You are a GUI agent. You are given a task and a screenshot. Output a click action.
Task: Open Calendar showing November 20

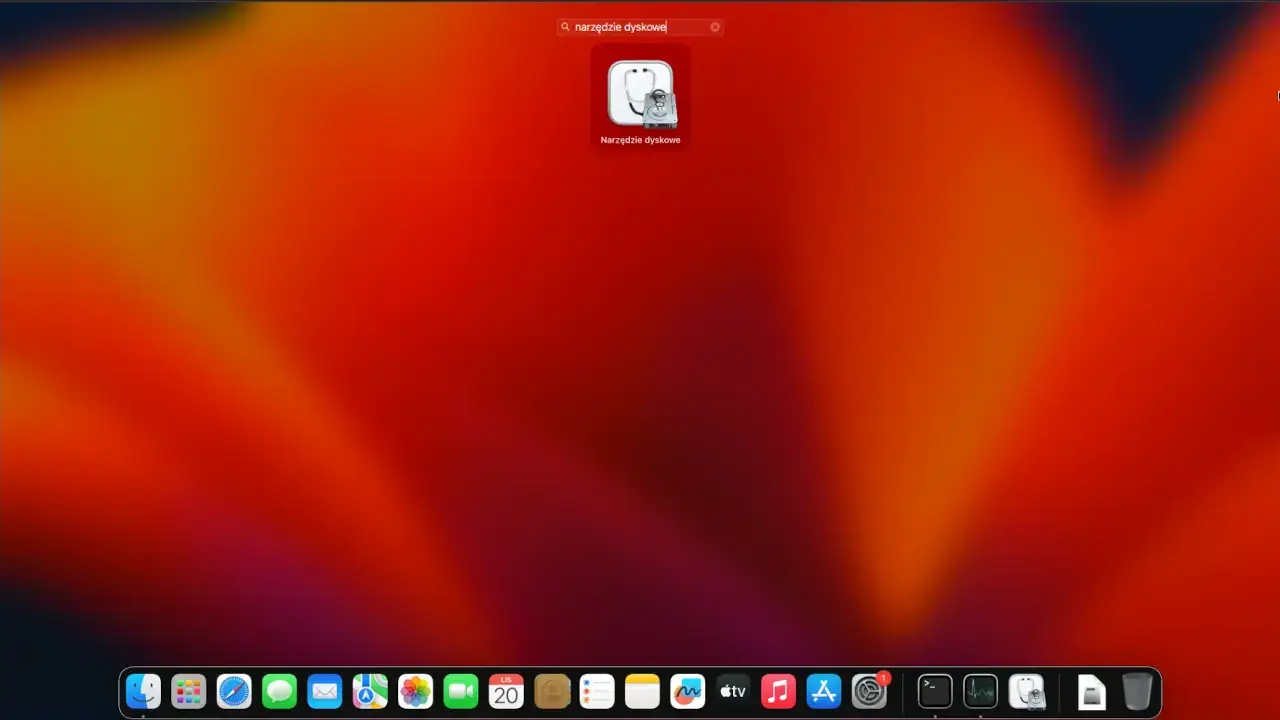pos(505,691)
